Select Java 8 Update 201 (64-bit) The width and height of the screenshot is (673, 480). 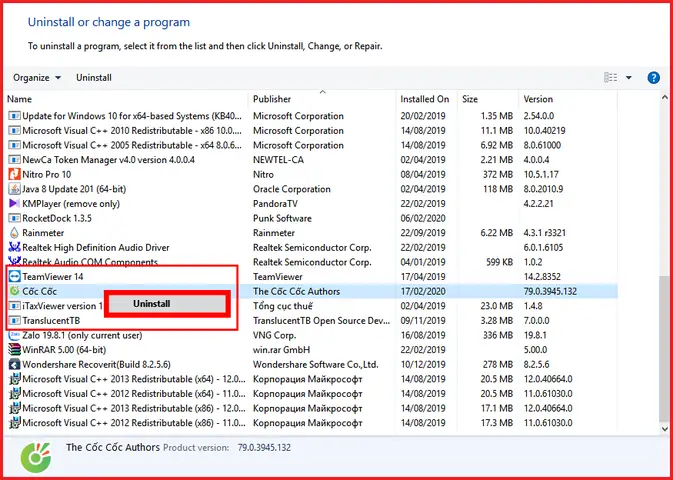click(x=74, y=189)
